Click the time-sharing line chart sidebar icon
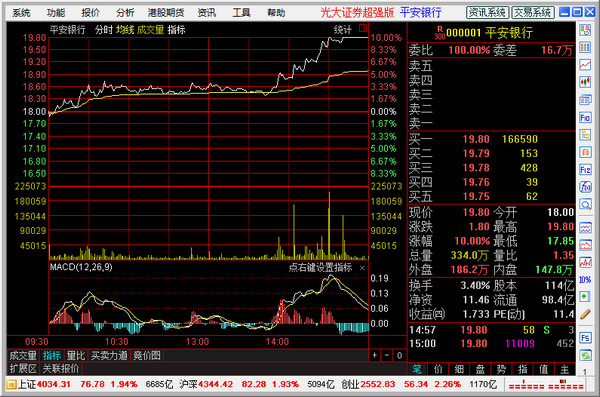This screenshot has height=397, width=600. click(x=585, y=65)
